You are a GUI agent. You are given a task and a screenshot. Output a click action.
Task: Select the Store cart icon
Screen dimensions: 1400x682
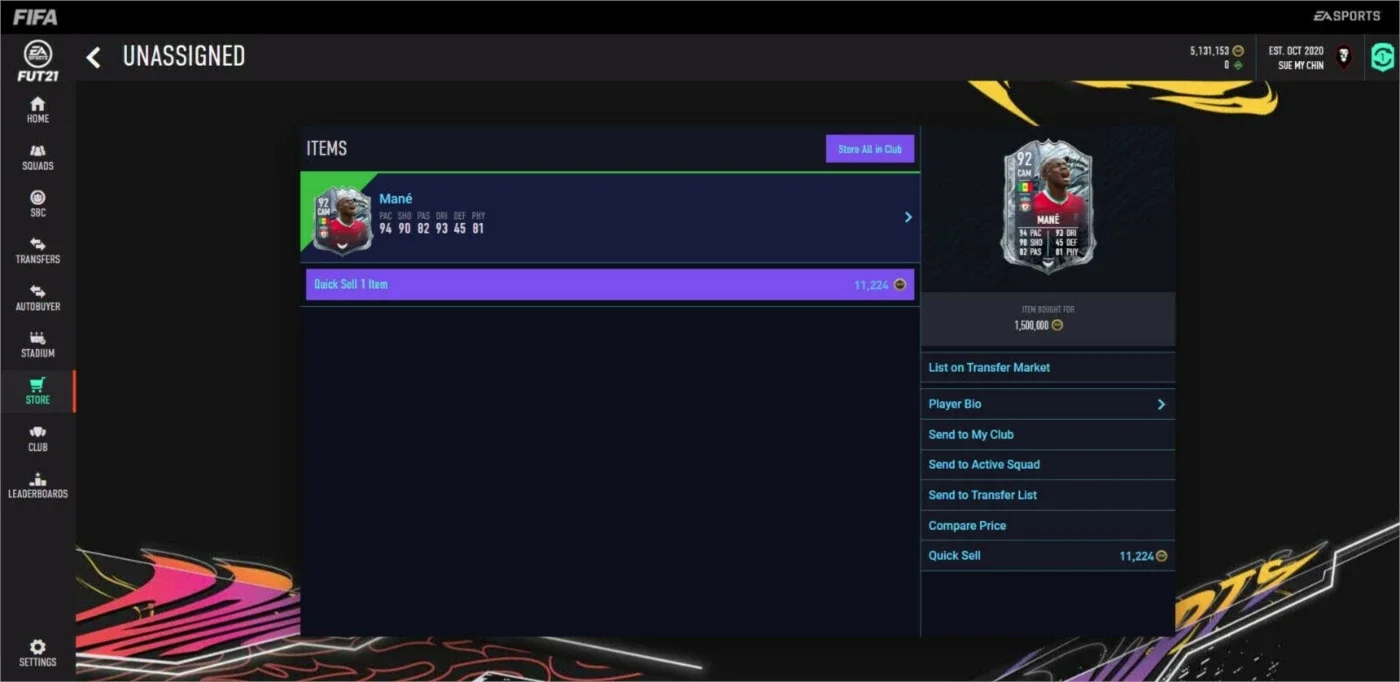coord(38,385)
